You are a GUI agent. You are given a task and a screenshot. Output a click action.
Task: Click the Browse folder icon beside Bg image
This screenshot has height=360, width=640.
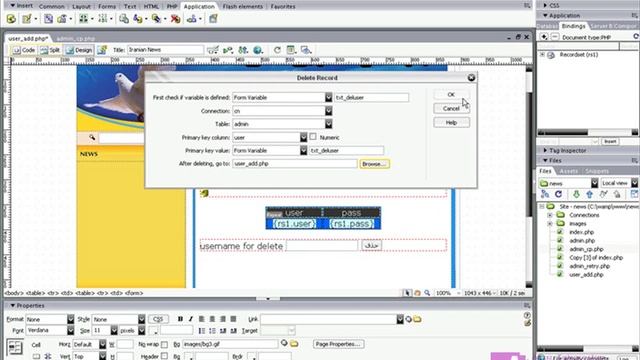pos(294,344)
